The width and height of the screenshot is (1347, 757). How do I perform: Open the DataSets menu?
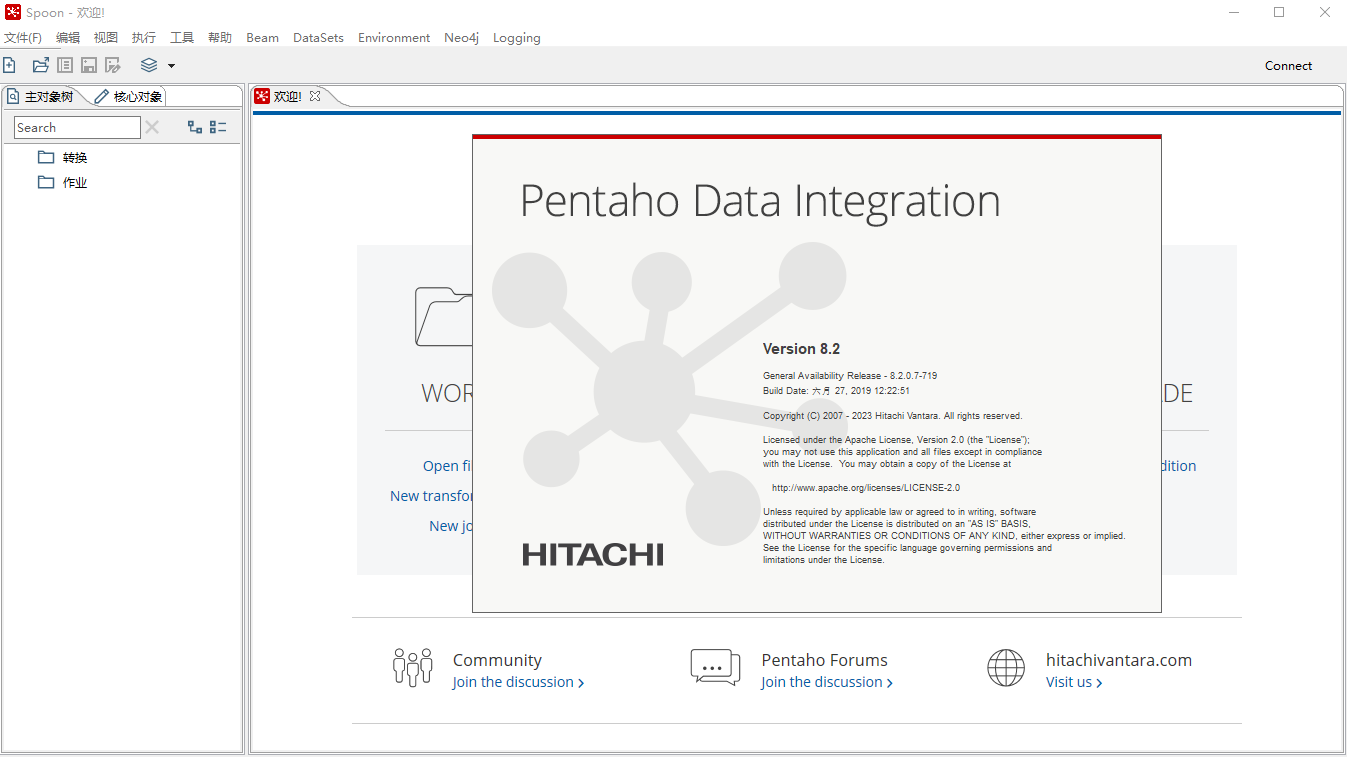point(318,38)
